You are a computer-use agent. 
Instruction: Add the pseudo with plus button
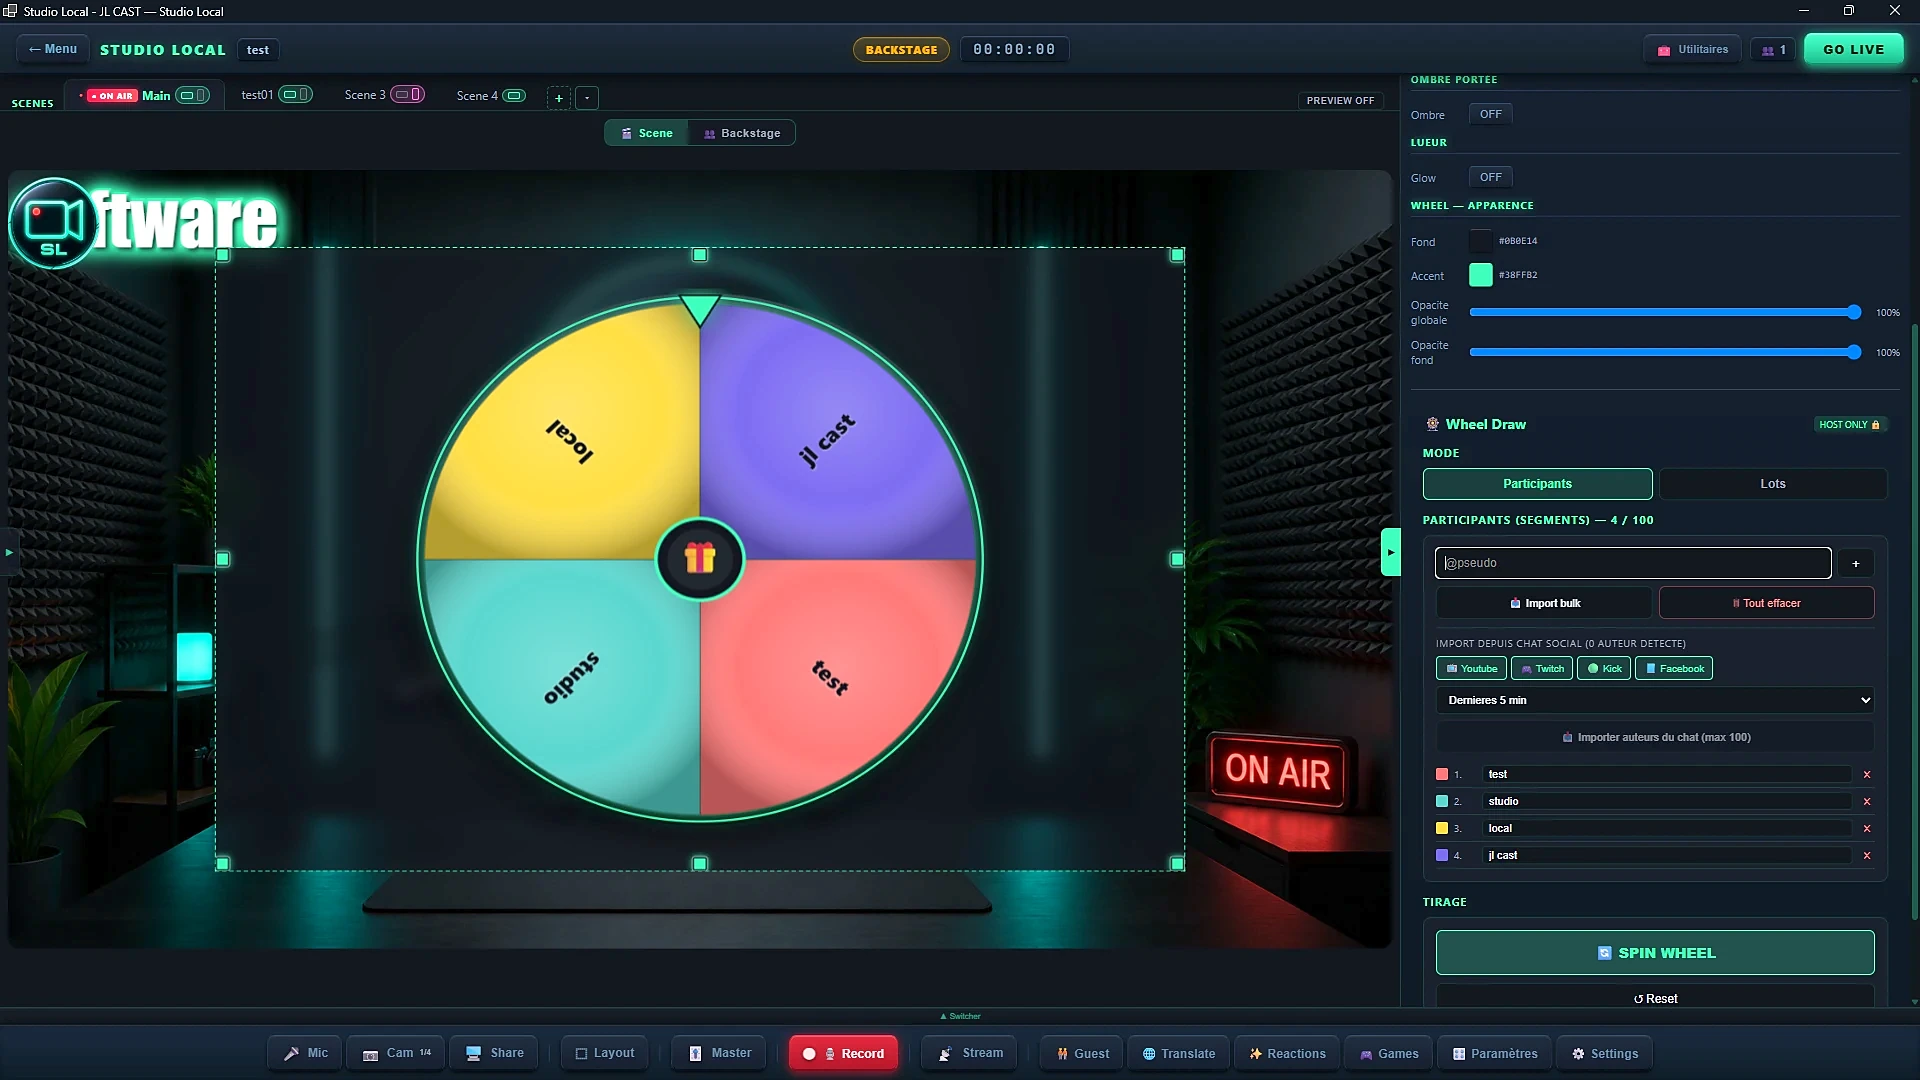click(x=1856, y=563)
